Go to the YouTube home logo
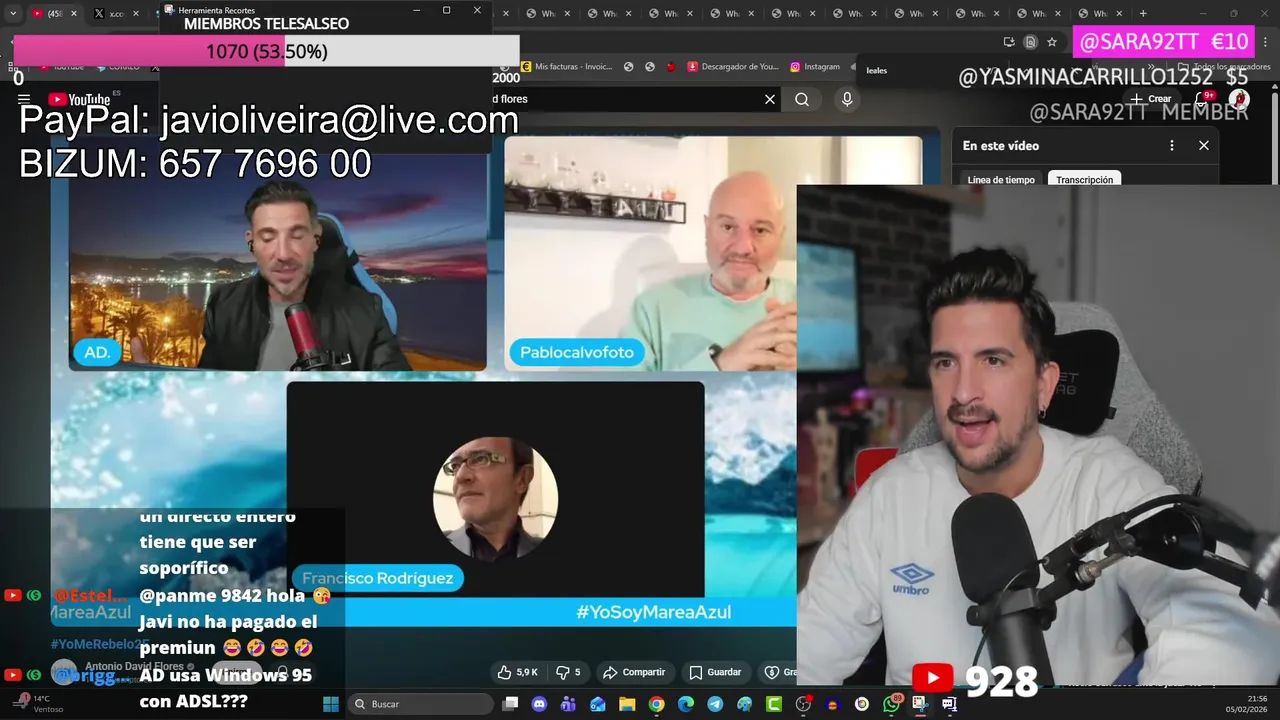This screenshot has width=1280, height=720. (x=79, y=99)
